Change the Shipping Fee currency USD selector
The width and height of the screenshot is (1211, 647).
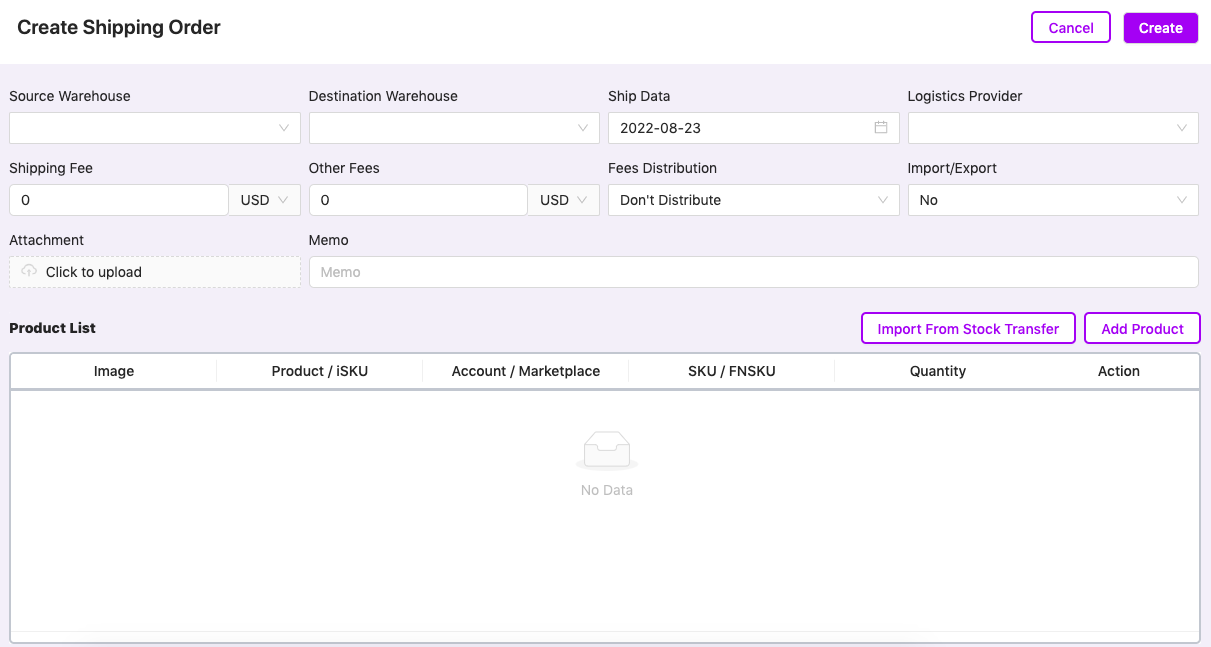click(265, 200)
